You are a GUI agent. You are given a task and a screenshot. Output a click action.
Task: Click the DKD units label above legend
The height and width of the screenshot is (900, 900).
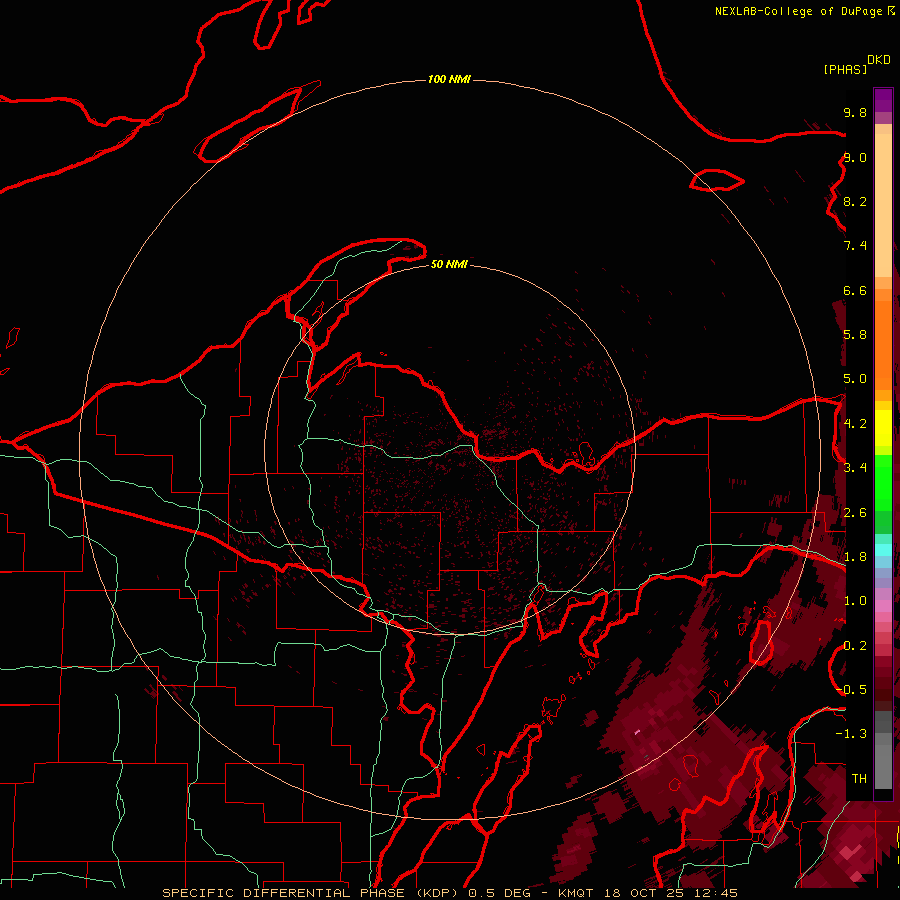coord(879,60)
